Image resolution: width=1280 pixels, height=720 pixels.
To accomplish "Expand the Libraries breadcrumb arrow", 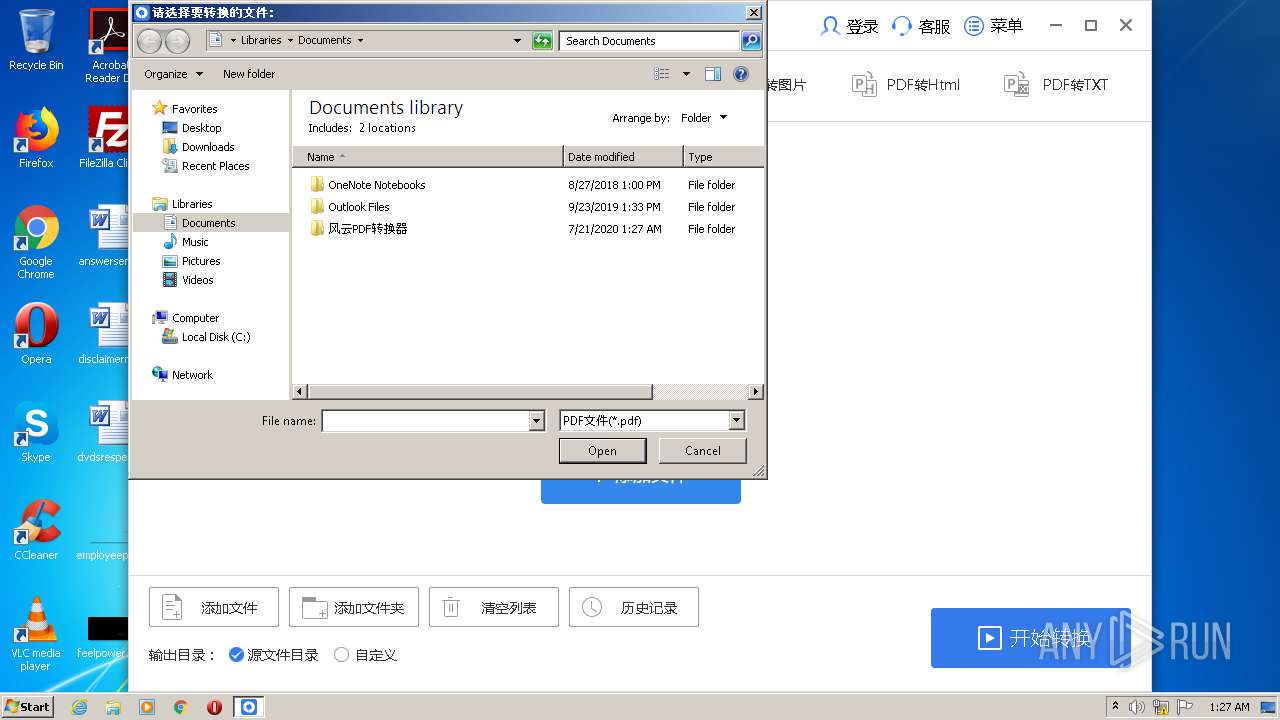I will tap(290, 41).
